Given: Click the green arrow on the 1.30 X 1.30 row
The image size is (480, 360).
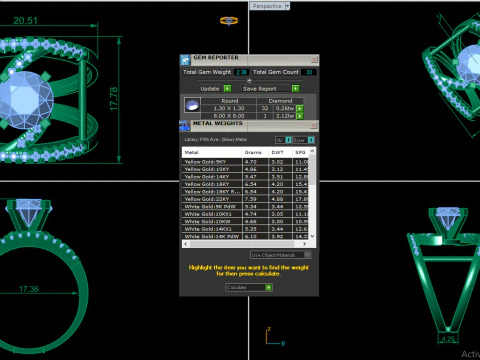Looking at the screenshot, I should (x=300, y=108).
